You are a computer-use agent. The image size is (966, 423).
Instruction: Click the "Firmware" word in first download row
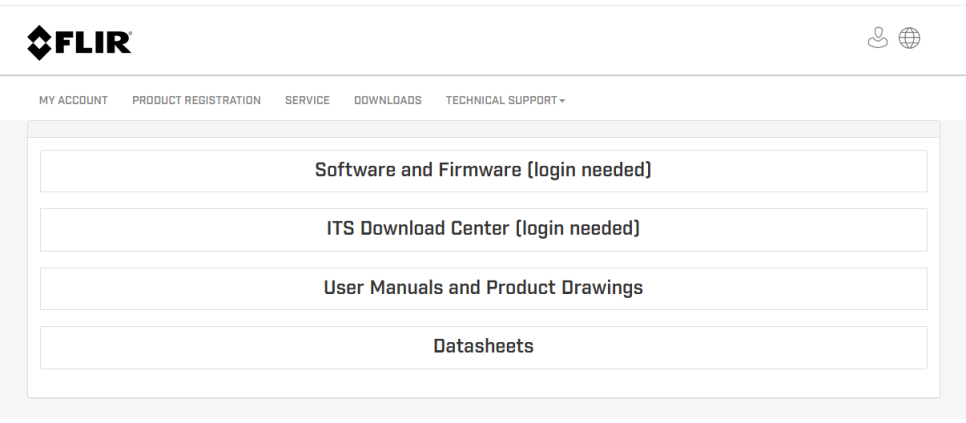(x=480, y=170)
